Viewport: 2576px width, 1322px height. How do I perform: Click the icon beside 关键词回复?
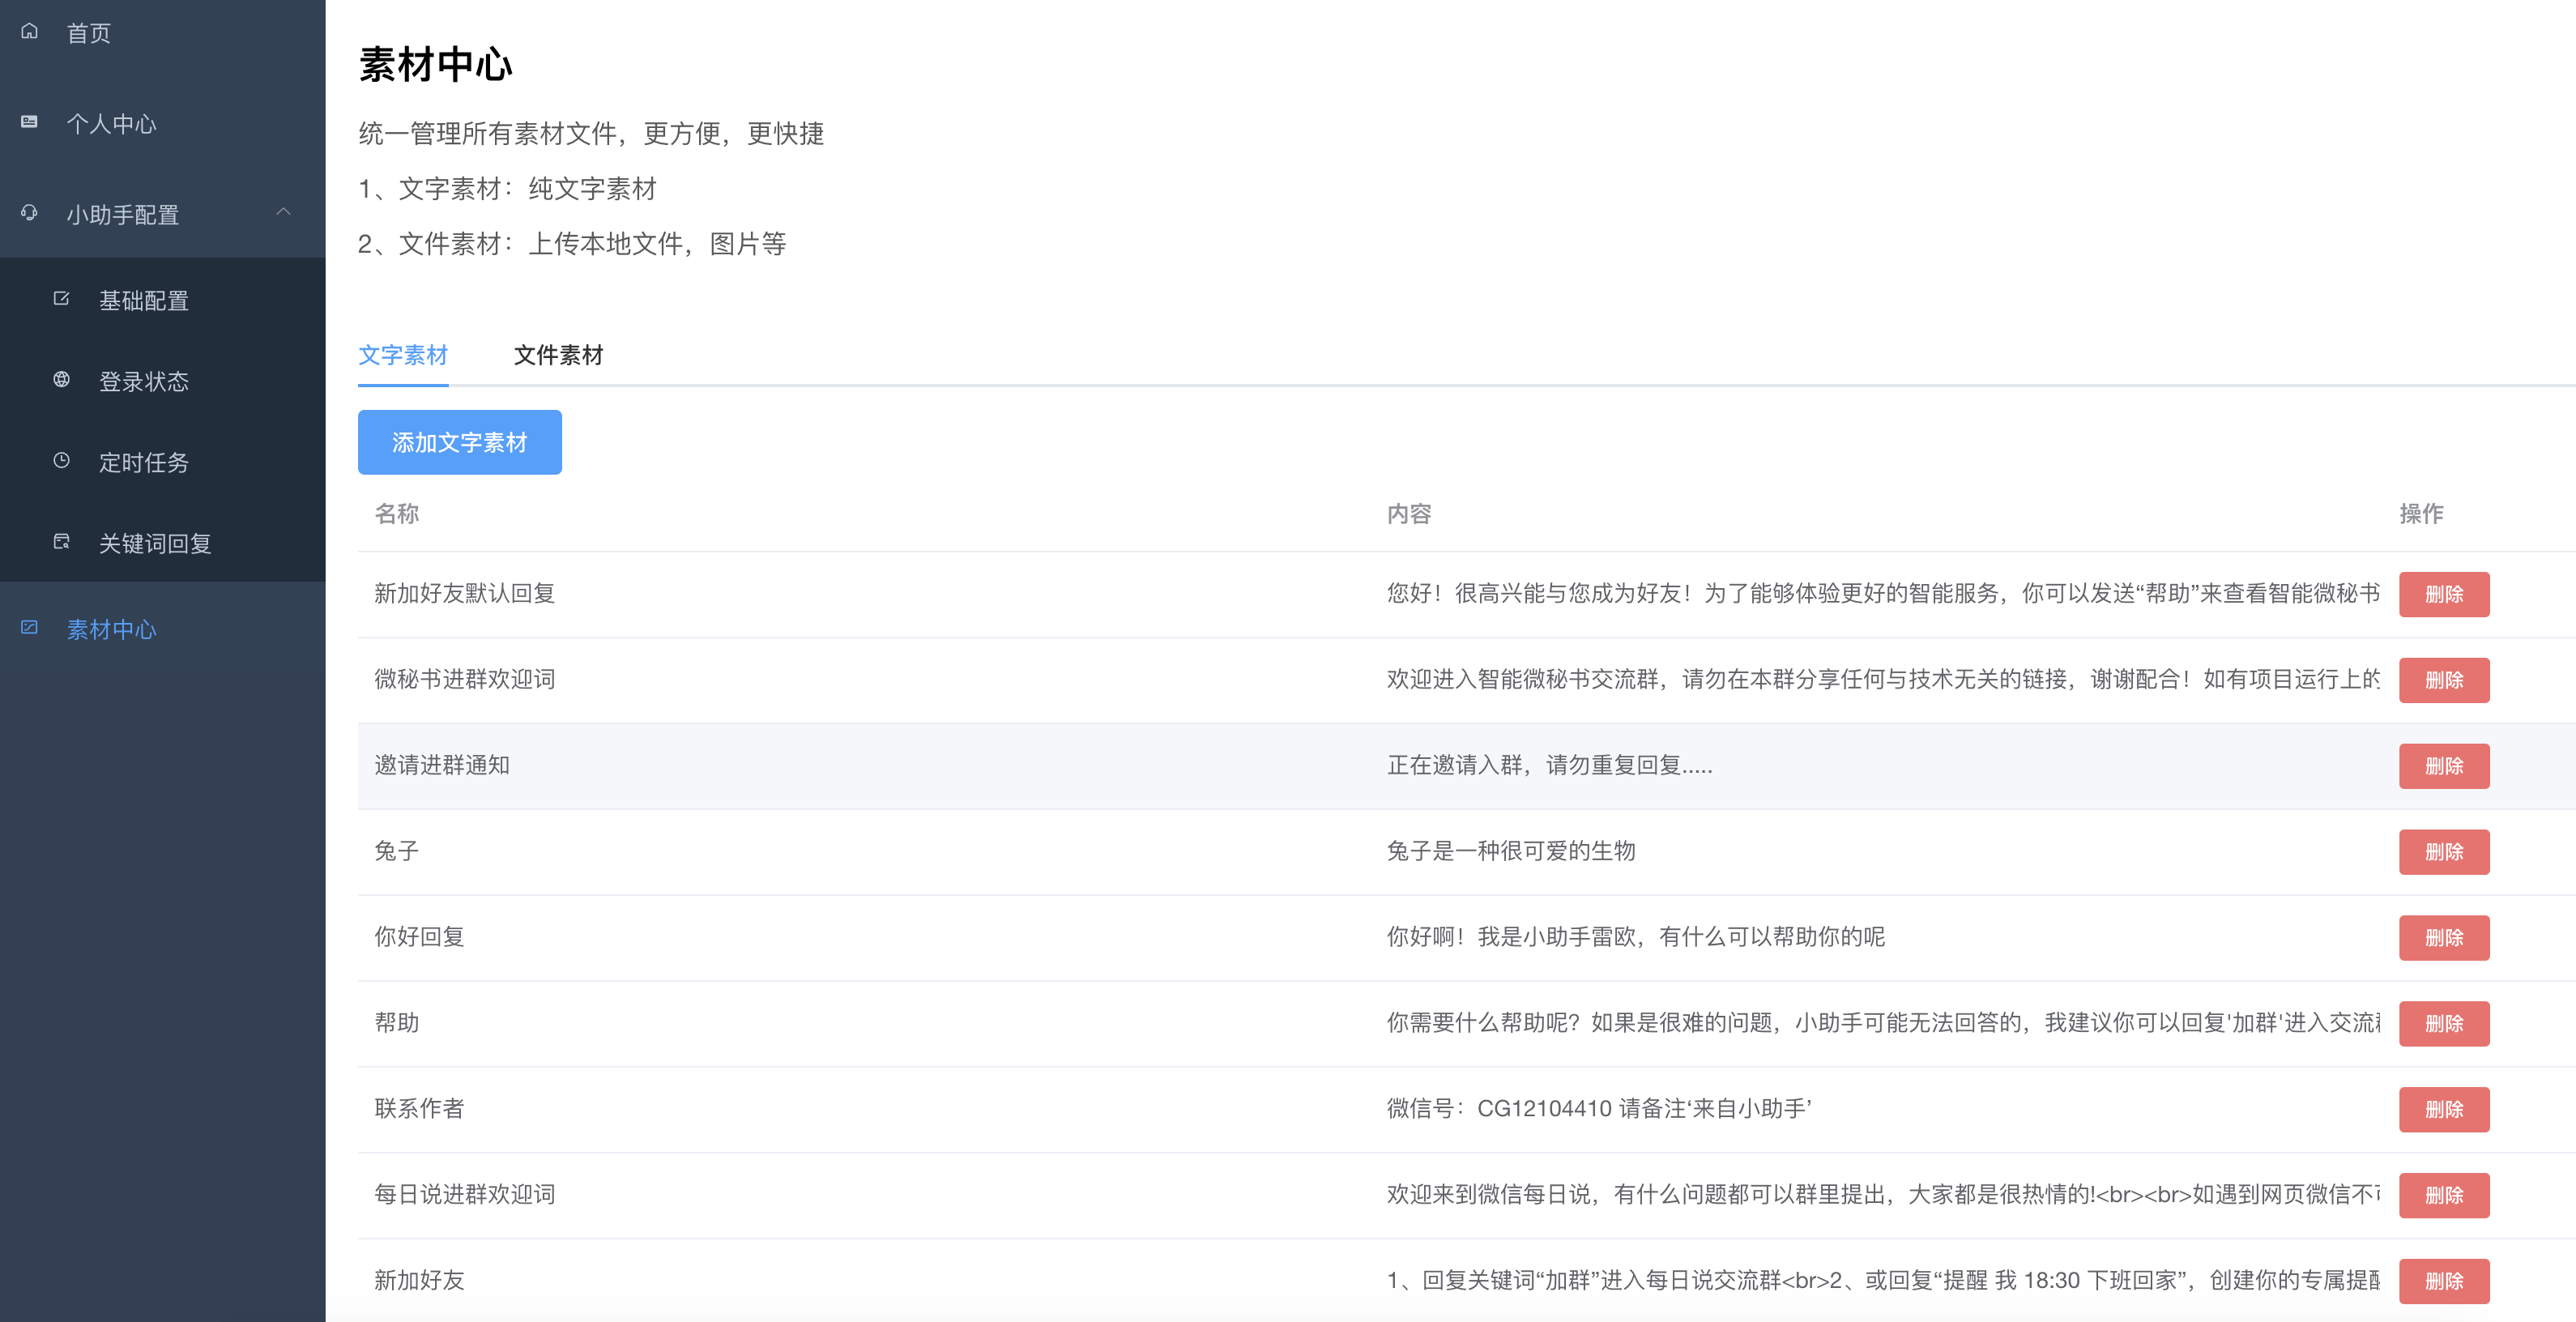coord(61,542)
